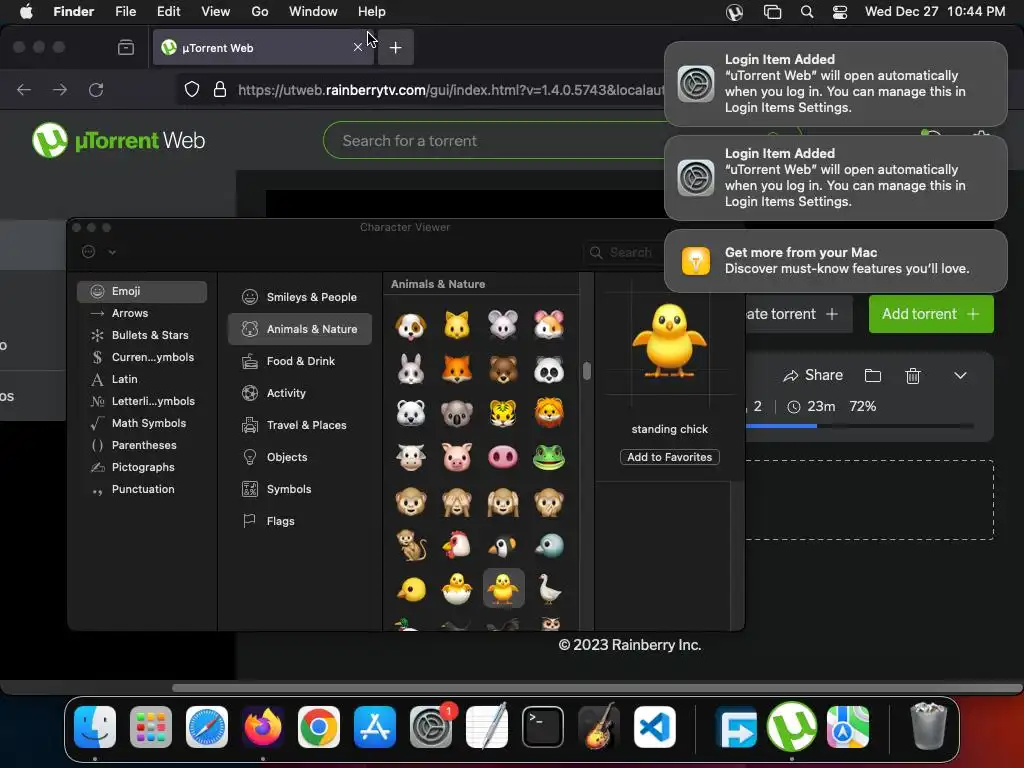
Task: Select the hatching chick emoji
Action: [456, 588]
